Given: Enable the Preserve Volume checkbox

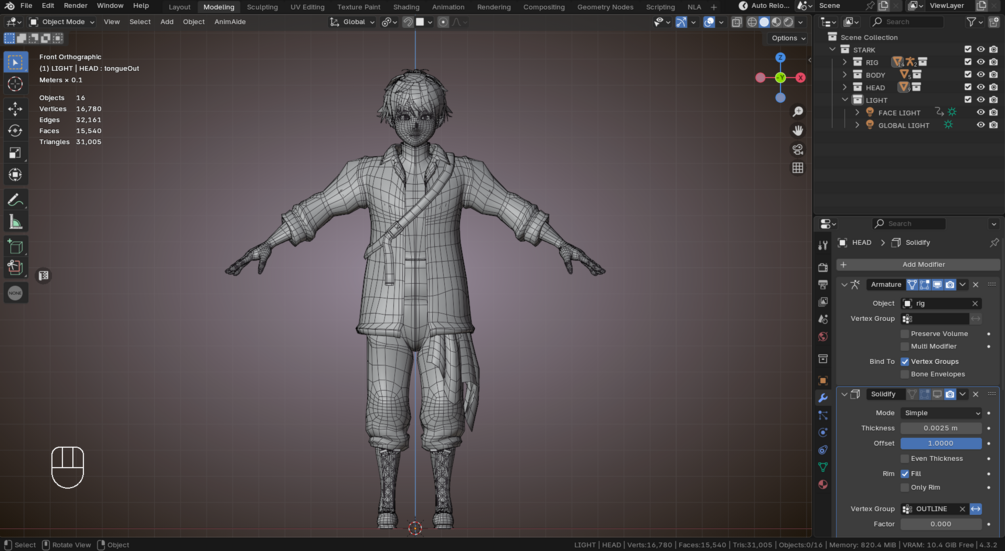Looking at the screenshot, I should coord(905,334).
